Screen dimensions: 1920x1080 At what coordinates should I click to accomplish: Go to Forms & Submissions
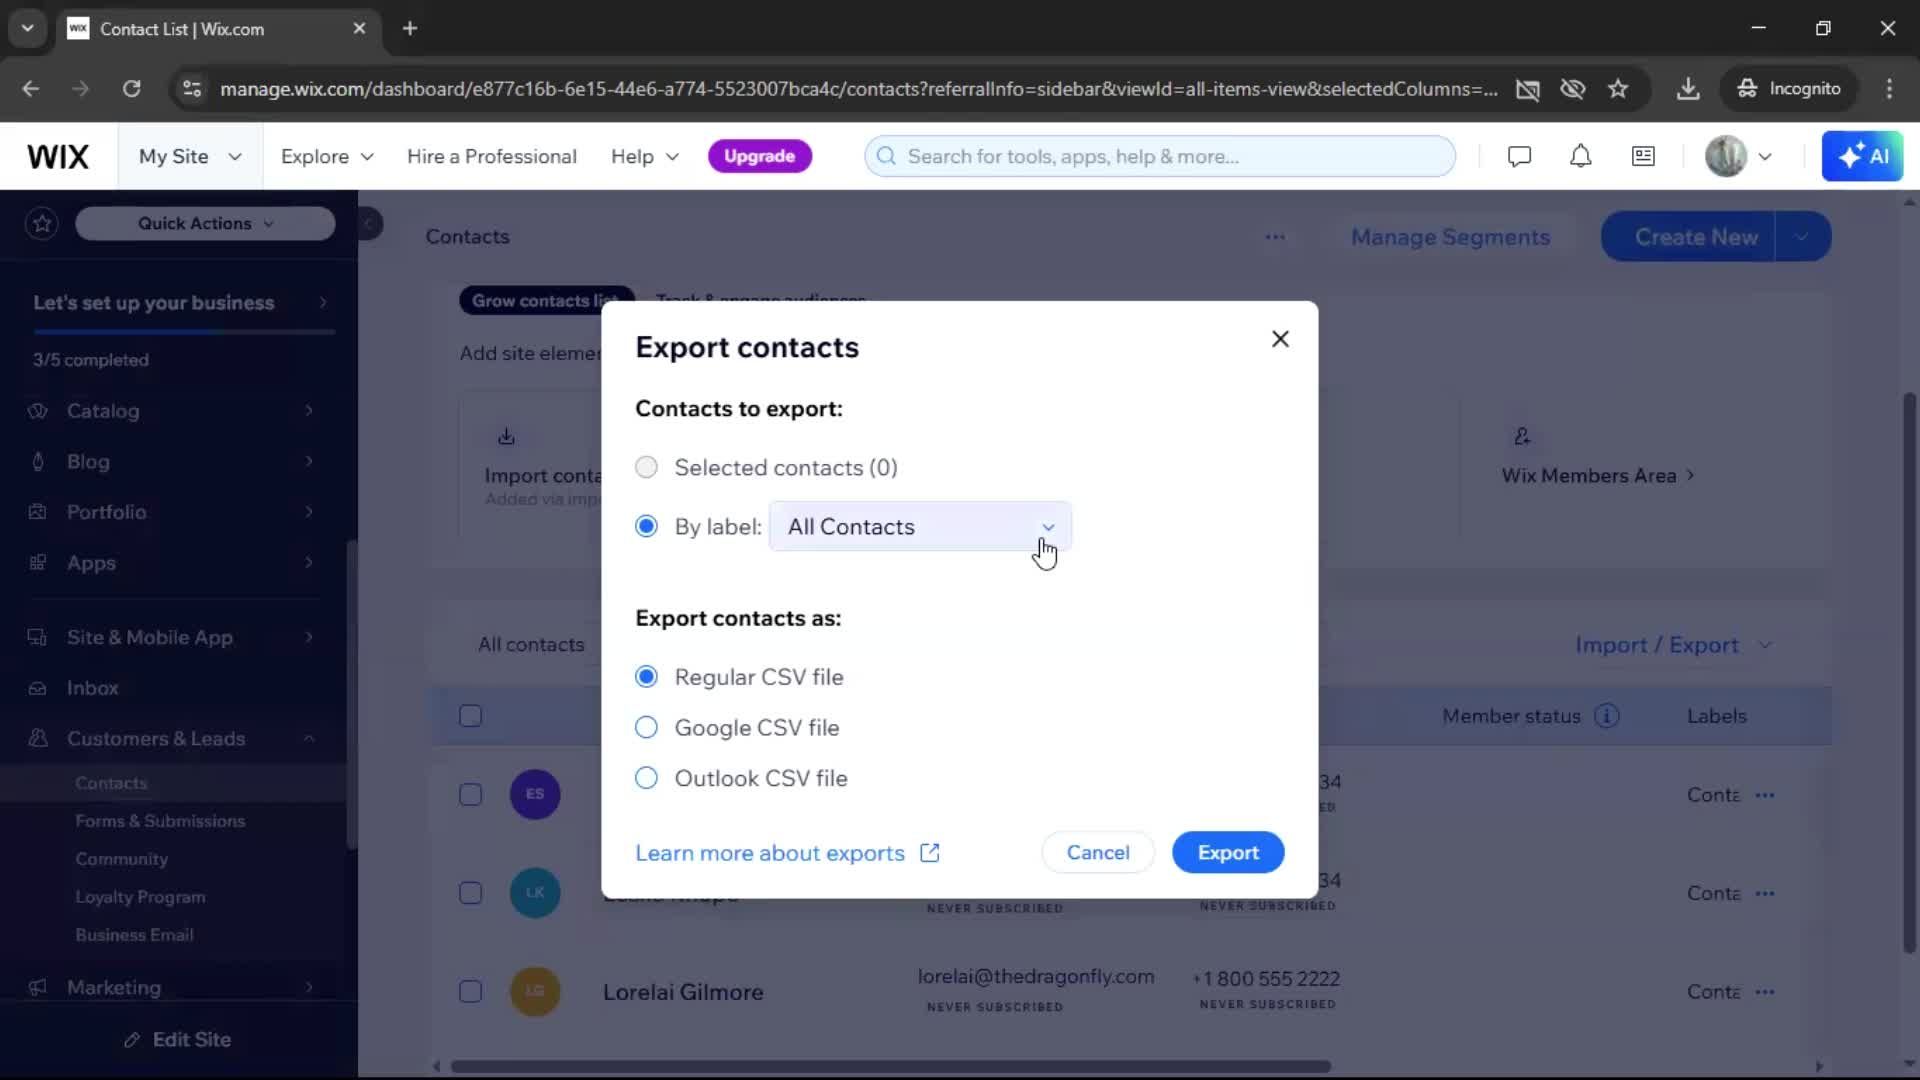(160, 820)
